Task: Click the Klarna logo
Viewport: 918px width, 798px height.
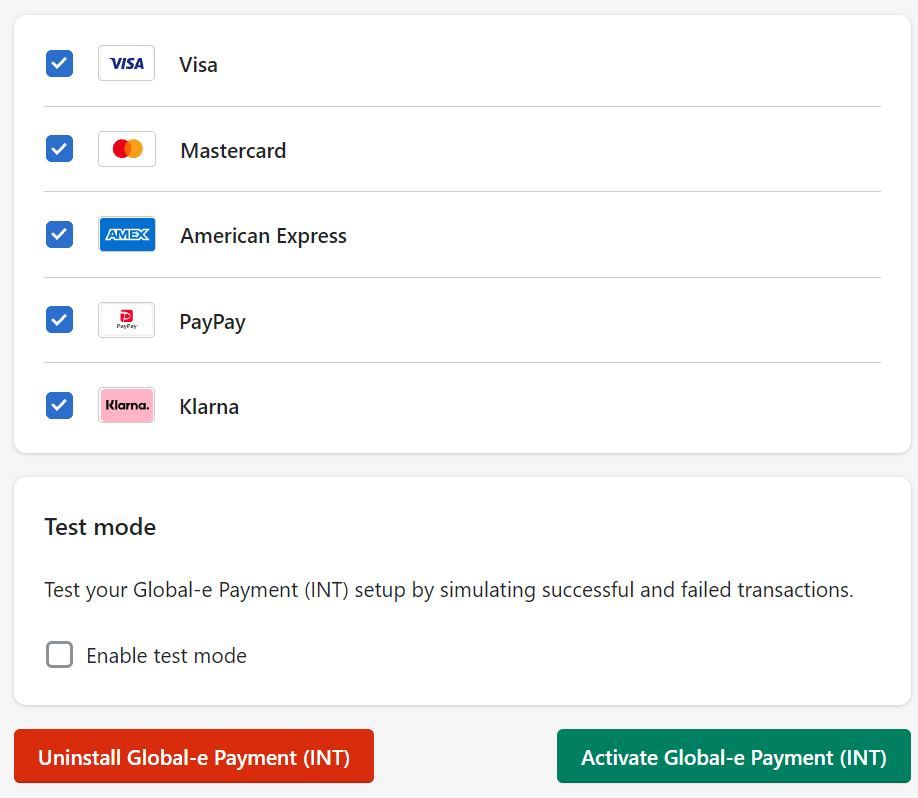Action: (126, 405)
